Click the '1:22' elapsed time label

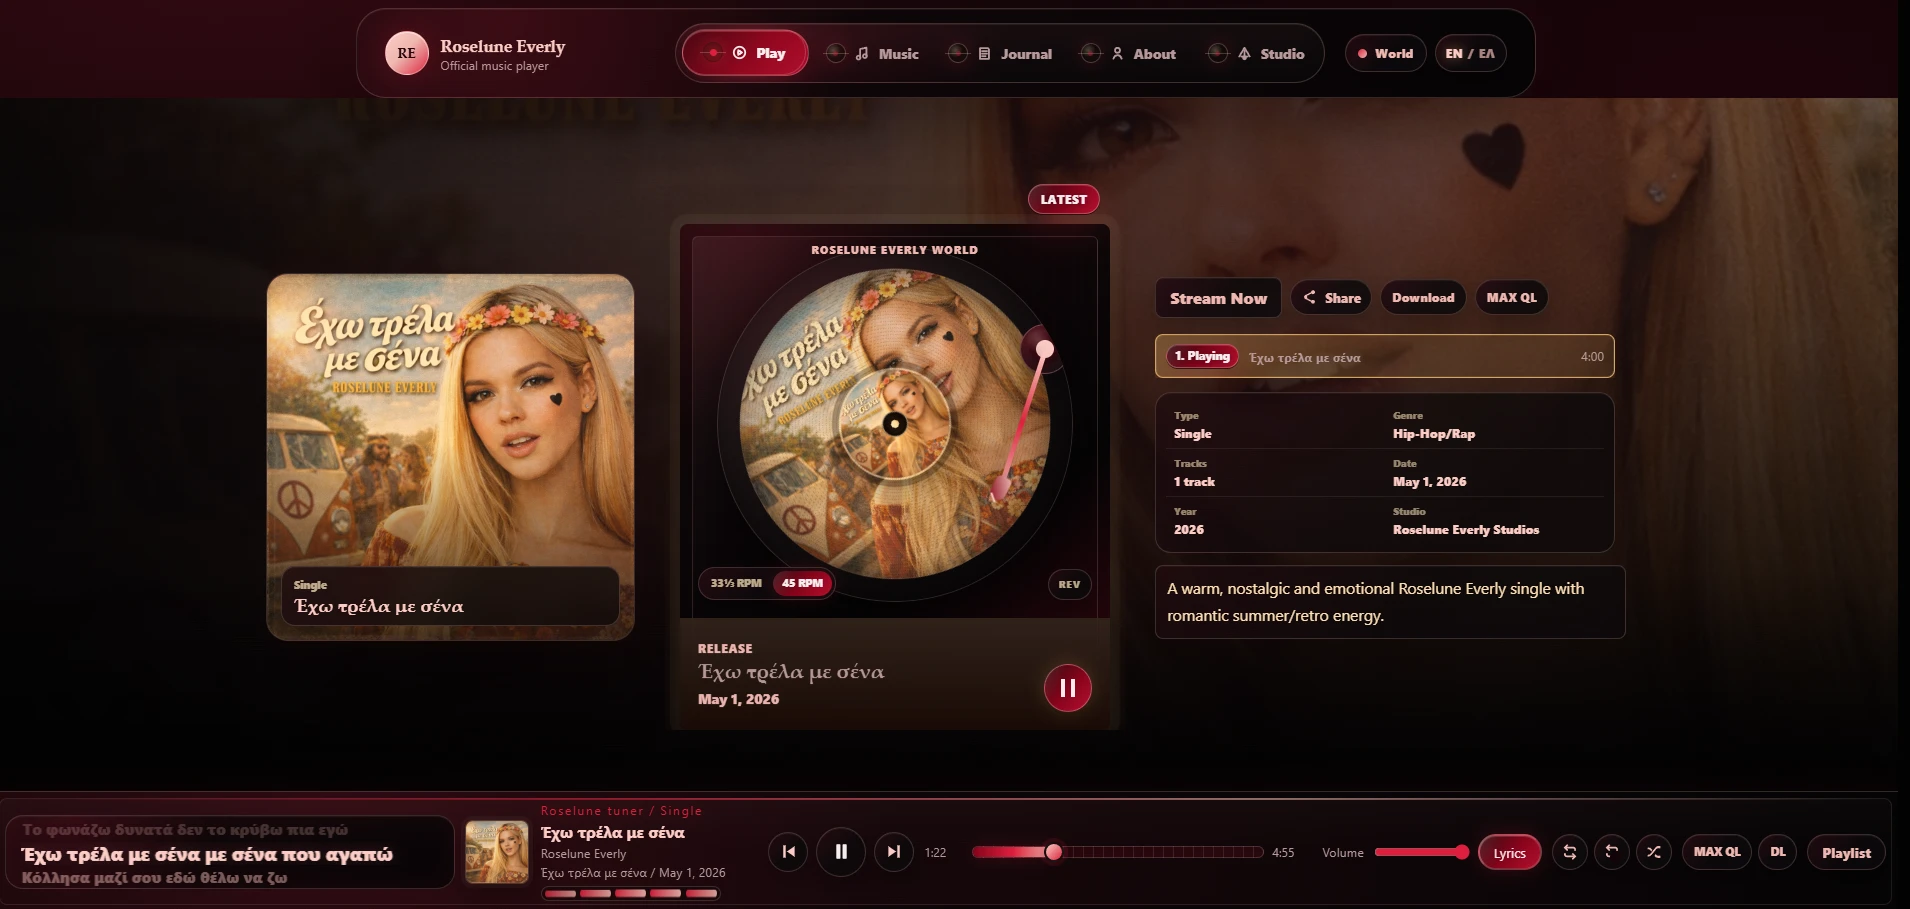[x=935, y=853]
